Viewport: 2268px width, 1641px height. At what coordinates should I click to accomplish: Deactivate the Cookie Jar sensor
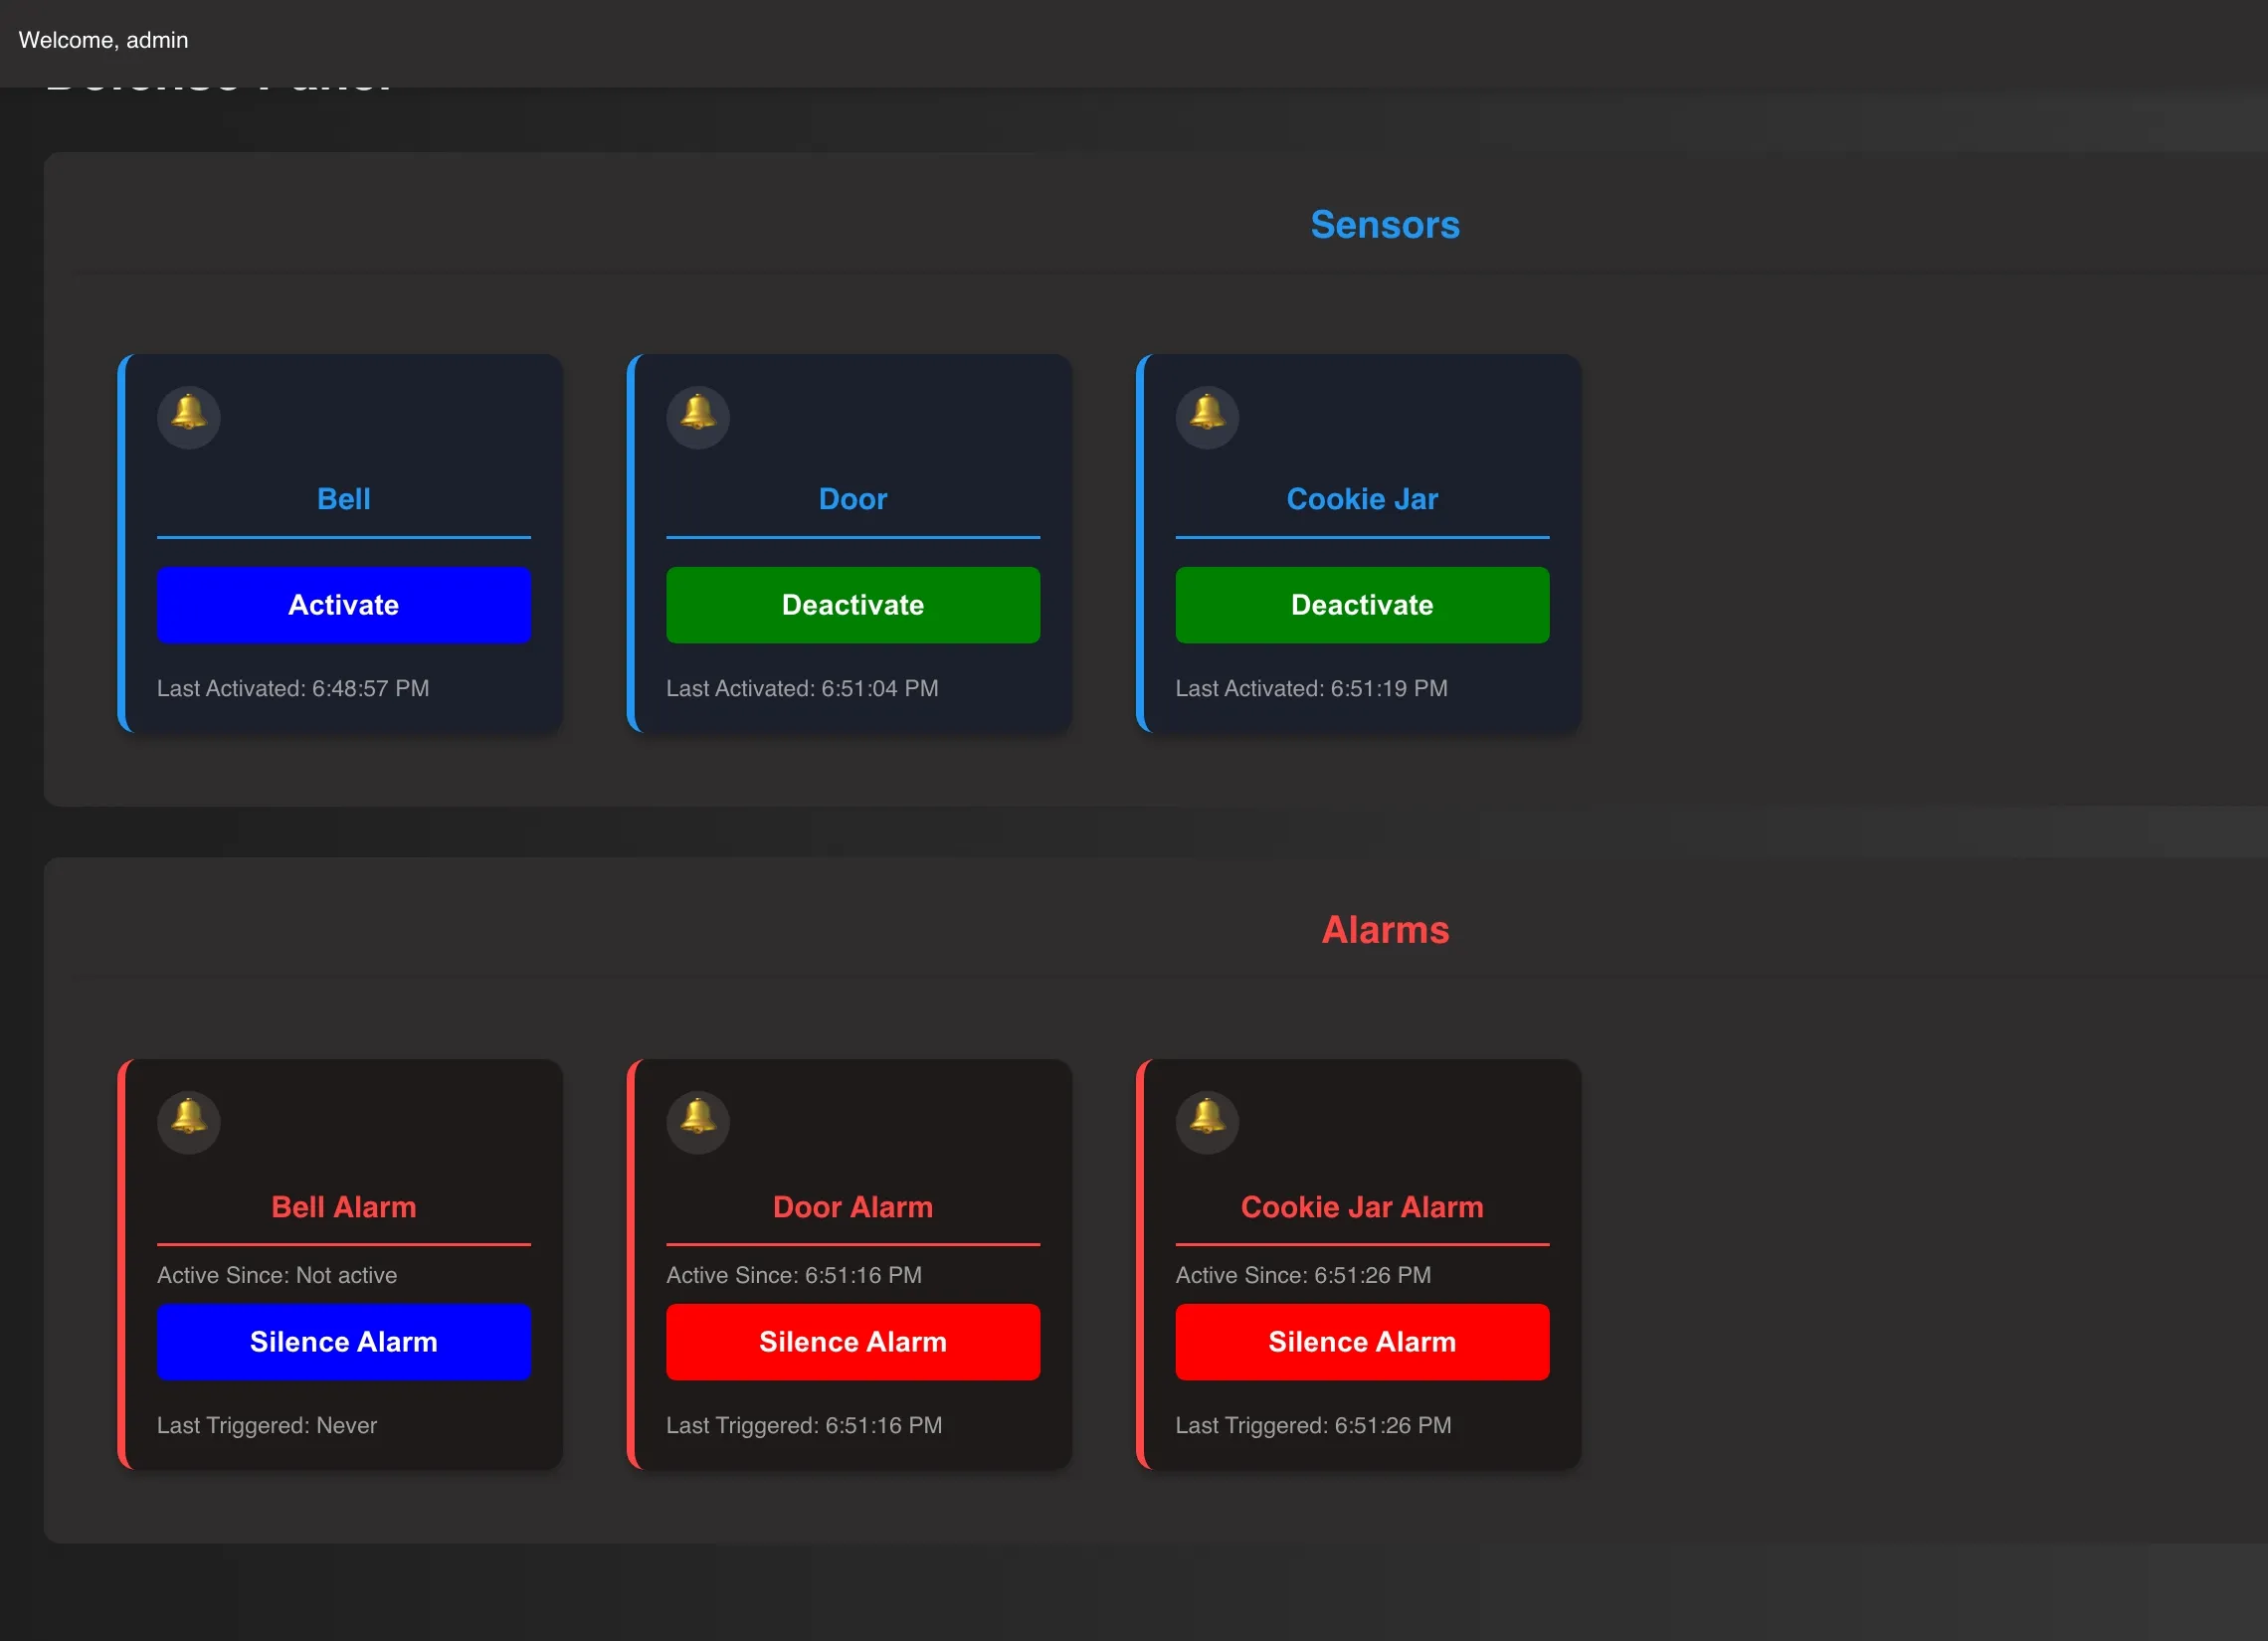click(x=1361, y=604)
